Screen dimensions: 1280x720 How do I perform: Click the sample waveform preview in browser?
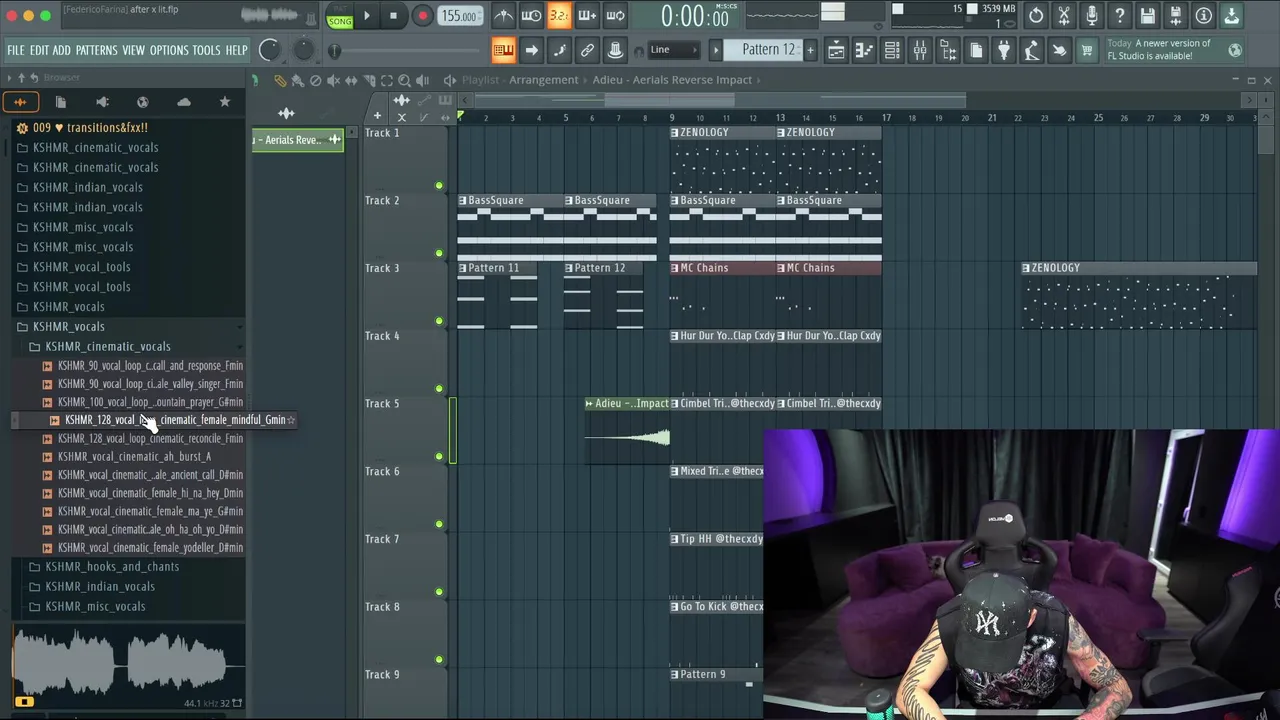(x=128, y=664)
